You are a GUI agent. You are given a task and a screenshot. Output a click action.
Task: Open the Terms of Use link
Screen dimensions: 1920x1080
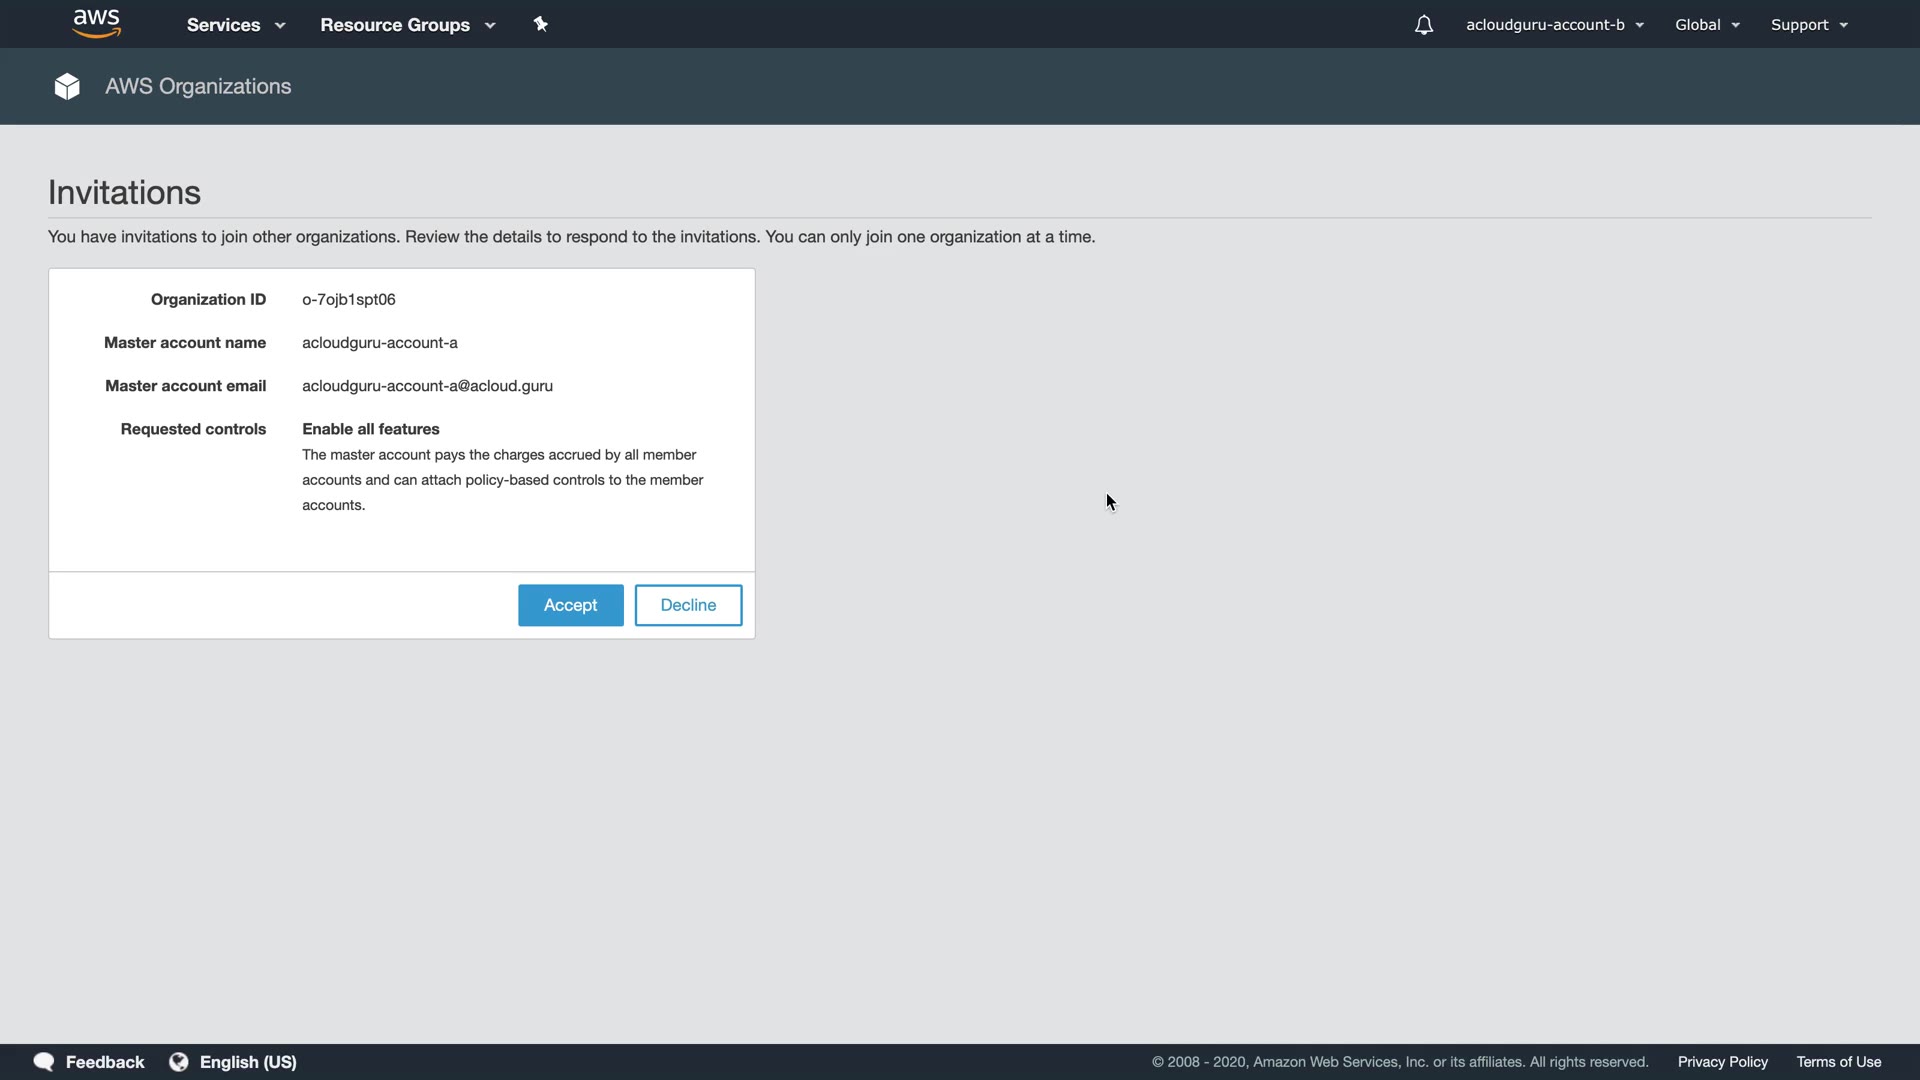[x=1838, y=1062]
